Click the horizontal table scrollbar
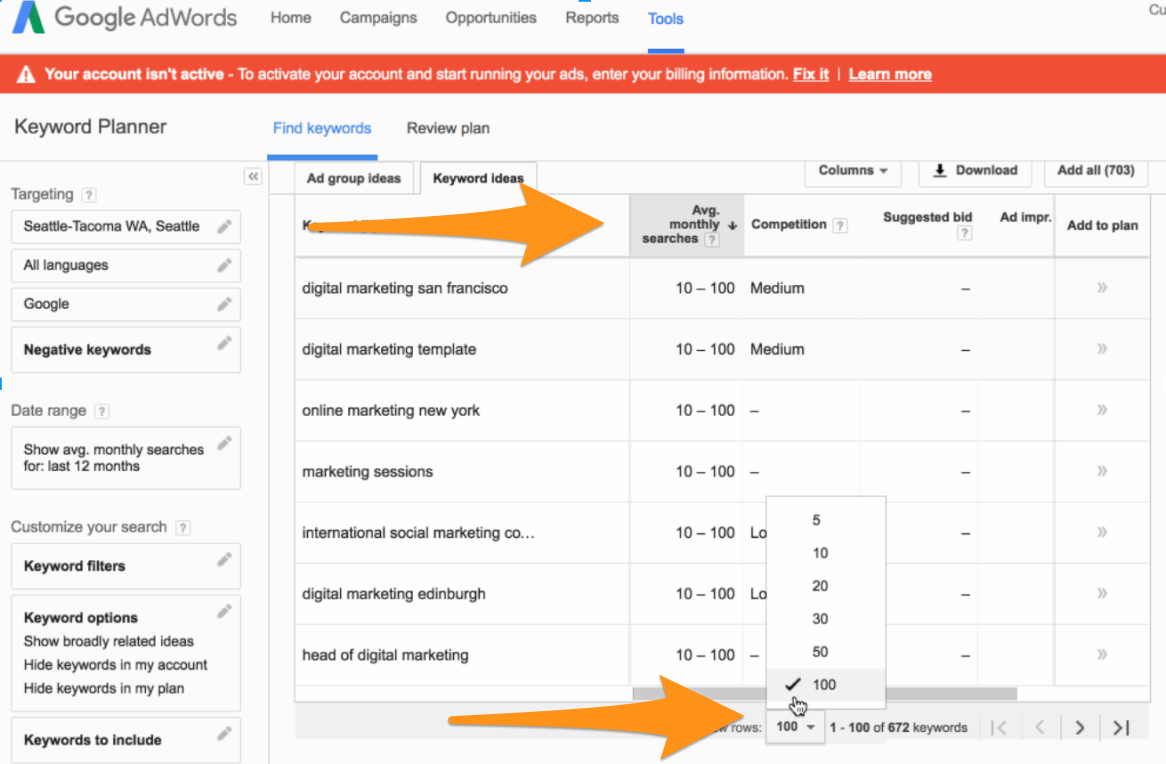The height and width of the screenshot is (764, 1166). 824,693
